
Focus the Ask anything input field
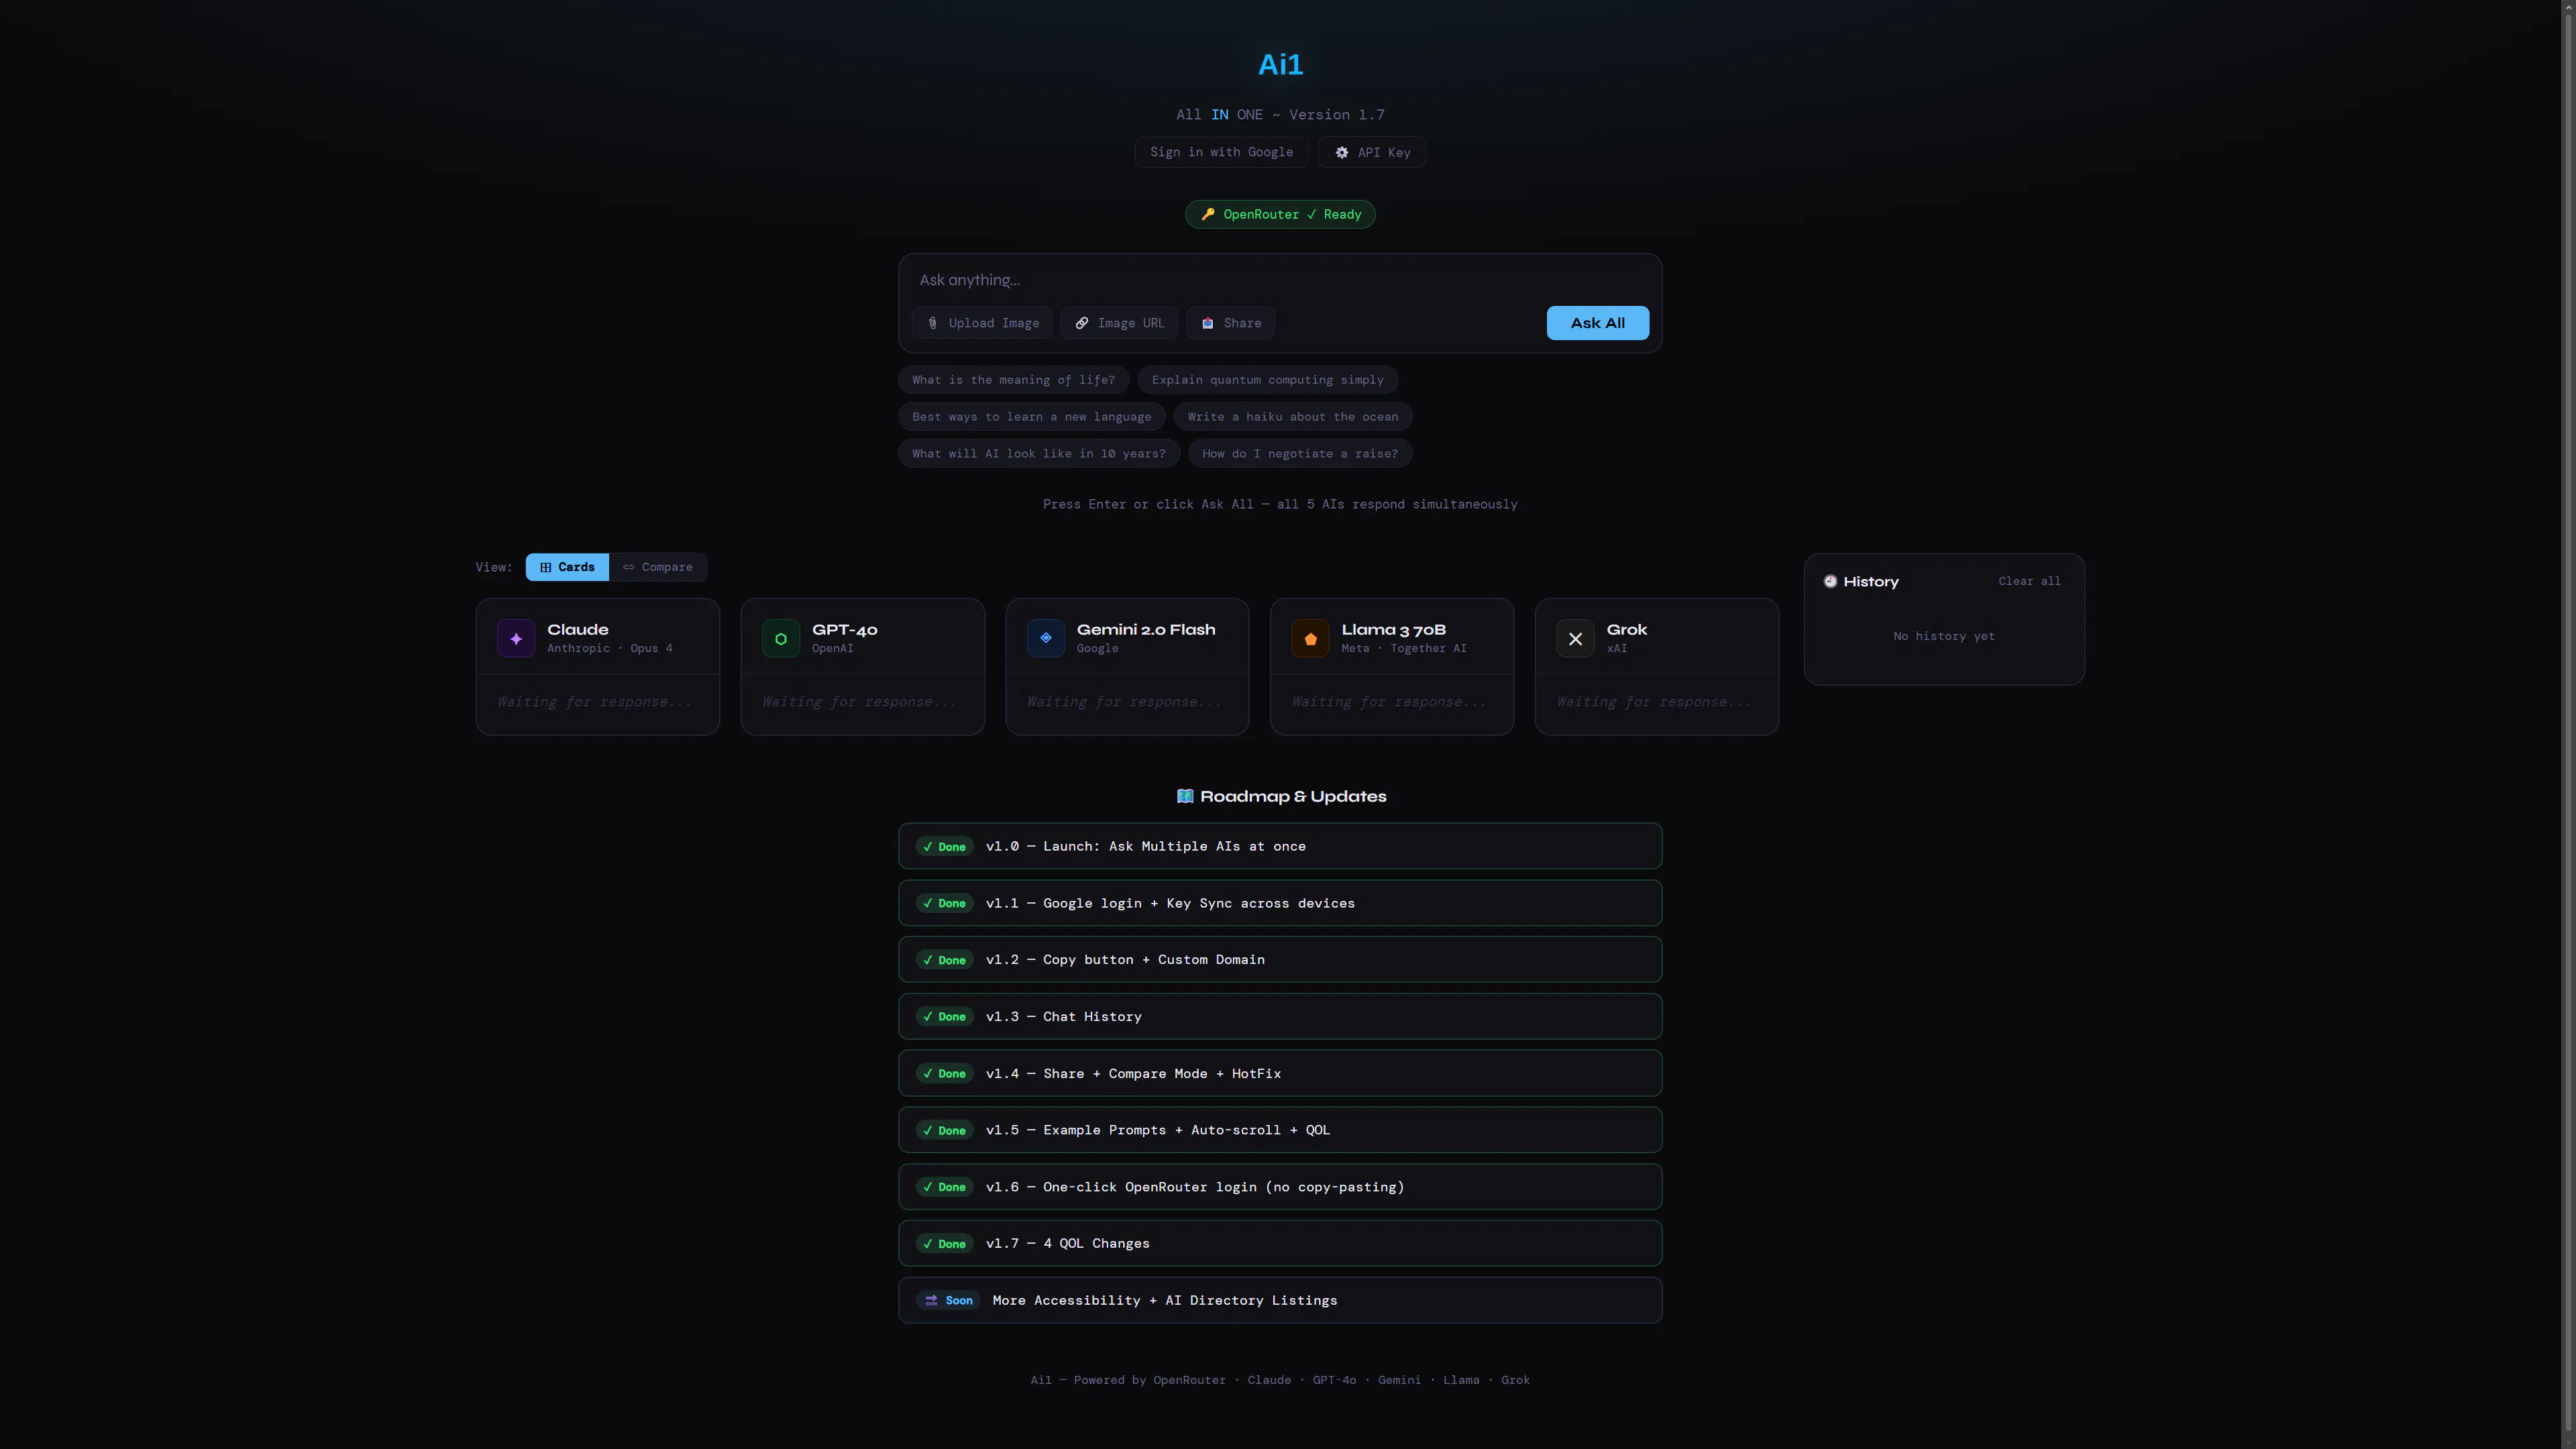point(1280,280)
